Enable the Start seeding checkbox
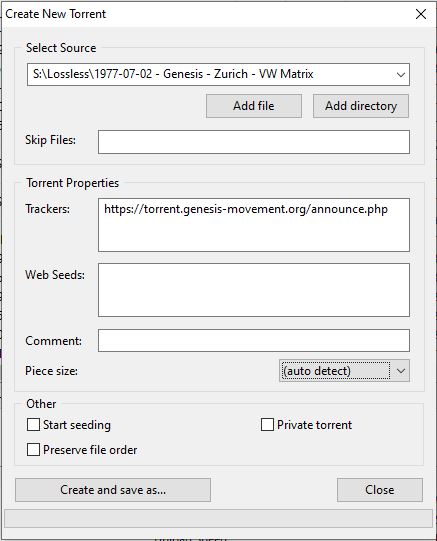The width and height of the screenshot is (437, 541). 33,425
